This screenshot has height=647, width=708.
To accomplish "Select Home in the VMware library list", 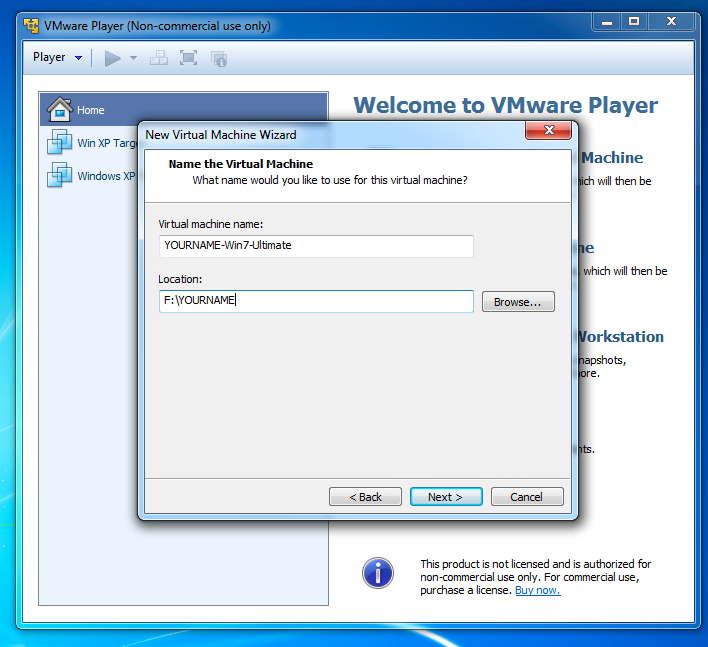I will point(184,110).
